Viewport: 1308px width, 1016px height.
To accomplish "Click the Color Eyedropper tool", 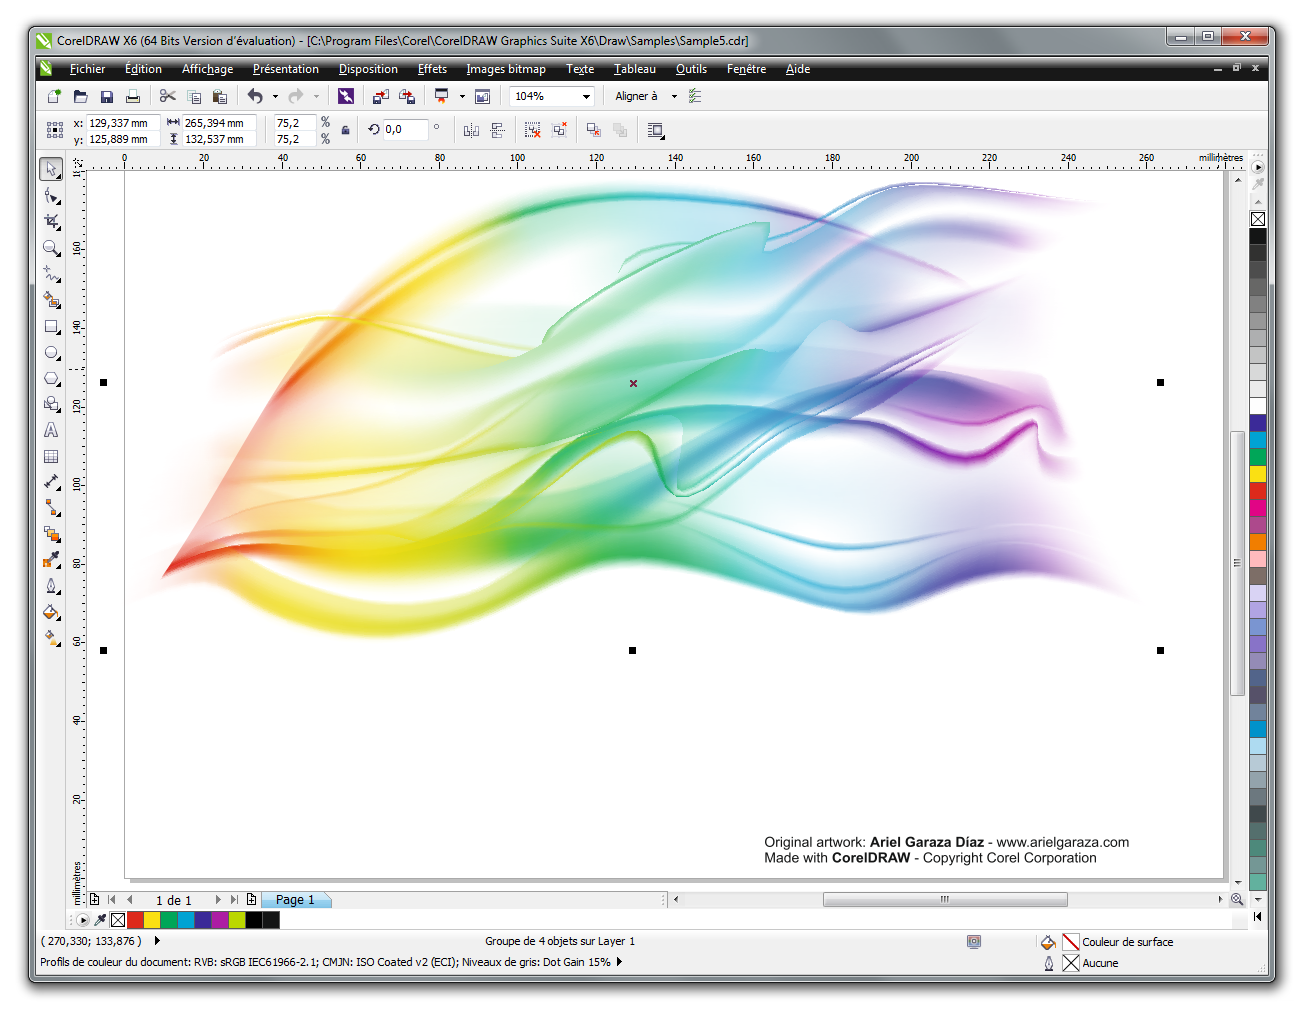I will point(51,560).
